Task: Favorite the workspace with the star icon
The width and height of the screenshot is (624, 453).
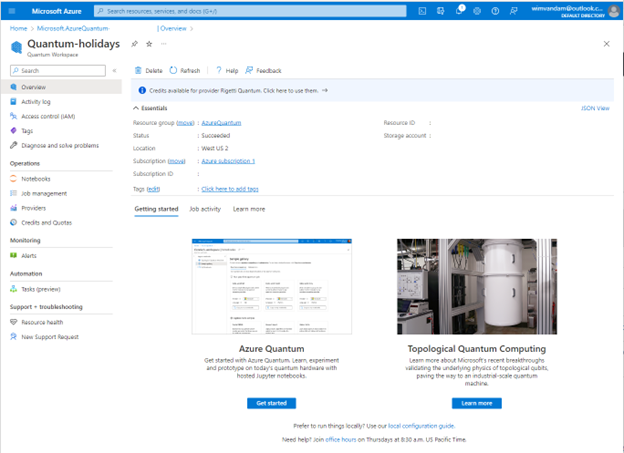Action: point(149,44)
